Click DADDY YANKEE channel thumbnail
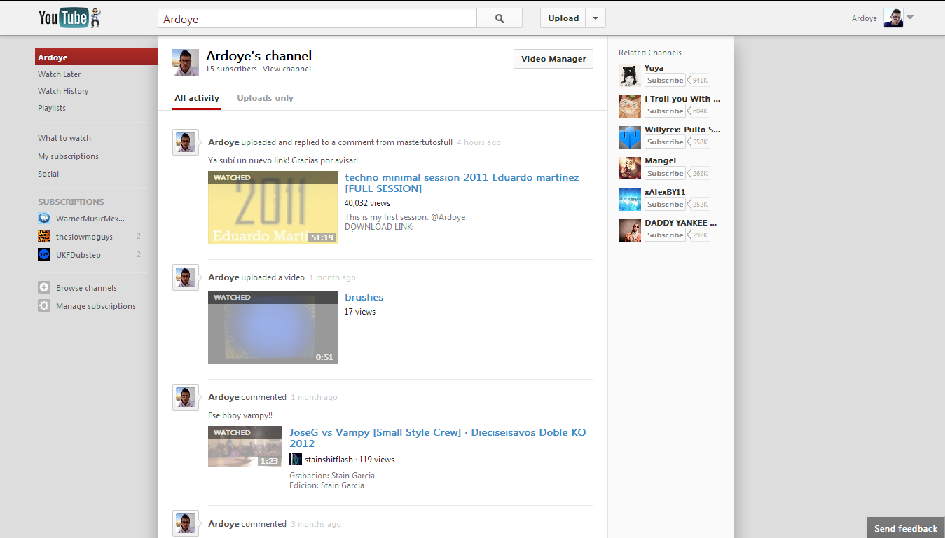 [630, 230]
